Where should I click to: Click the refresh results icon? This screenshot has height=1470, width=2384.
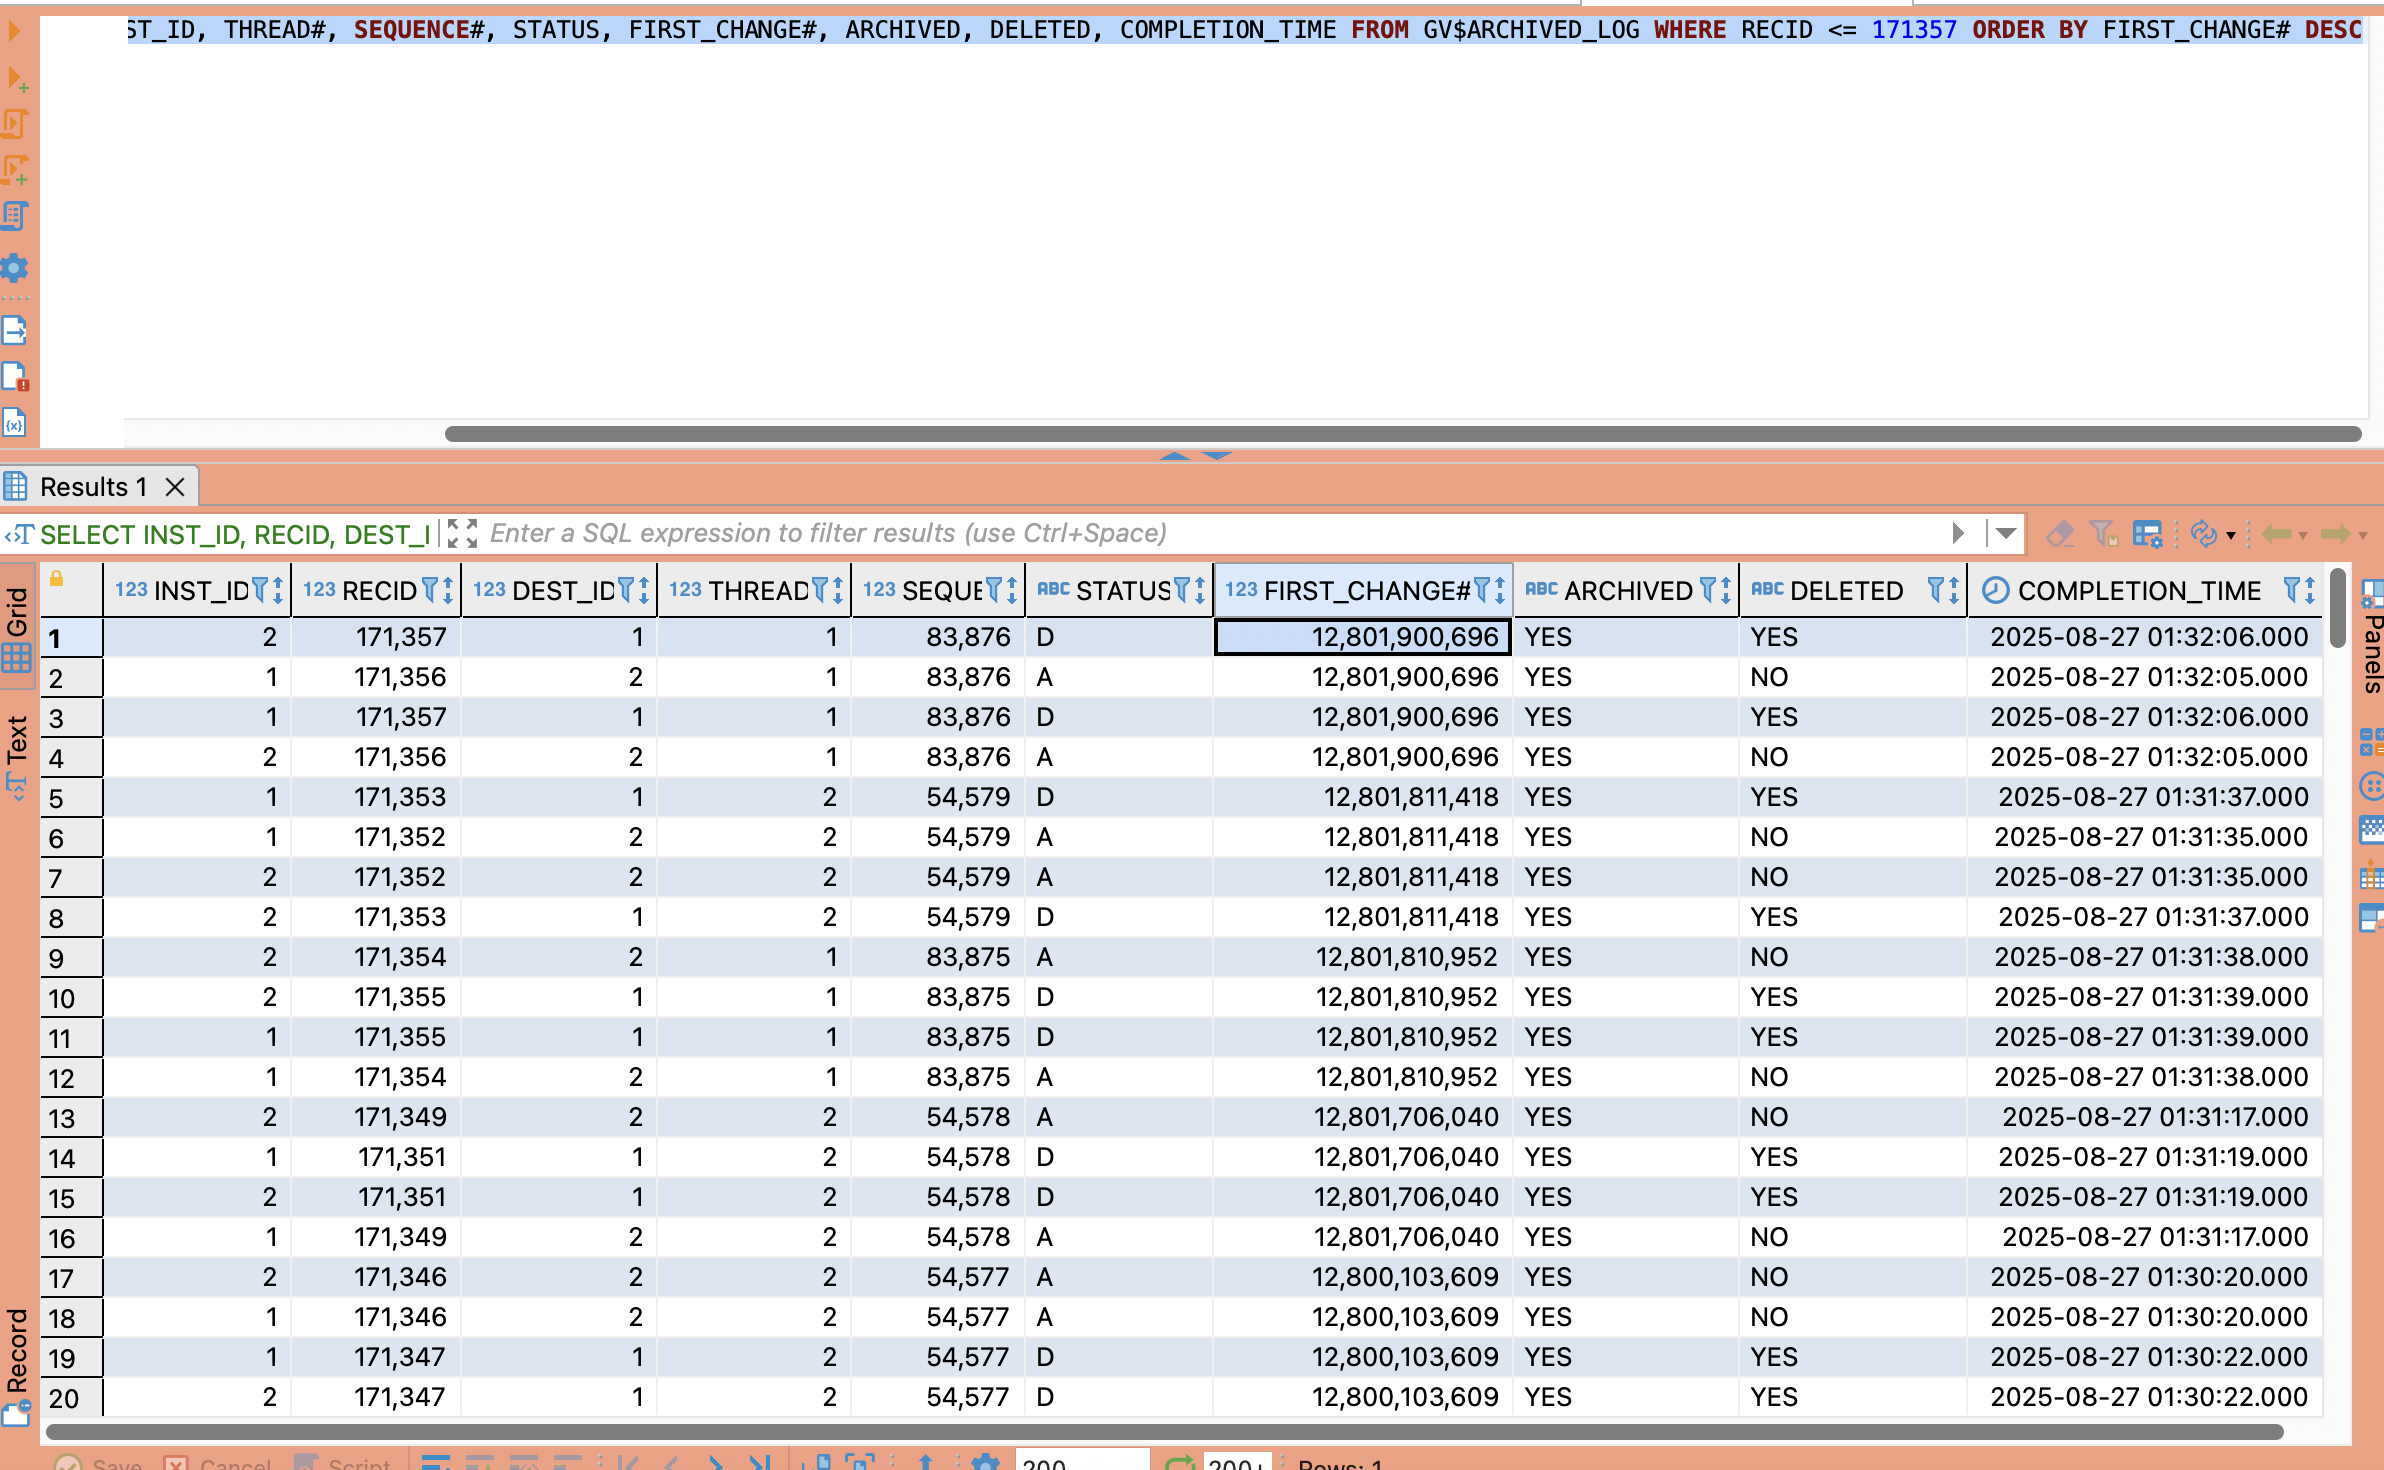pos(2202,534)
